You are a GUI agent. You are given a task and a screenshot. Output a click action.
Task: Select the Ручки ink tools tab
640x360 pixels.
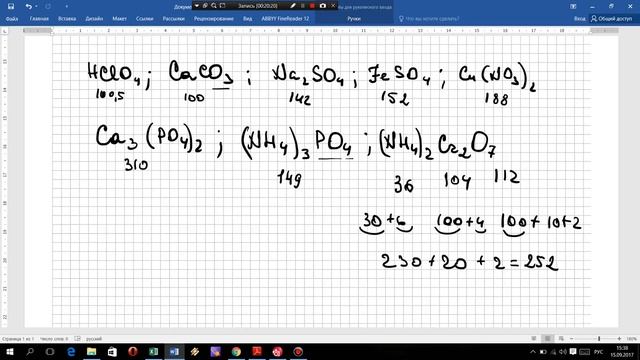[354, 19]
